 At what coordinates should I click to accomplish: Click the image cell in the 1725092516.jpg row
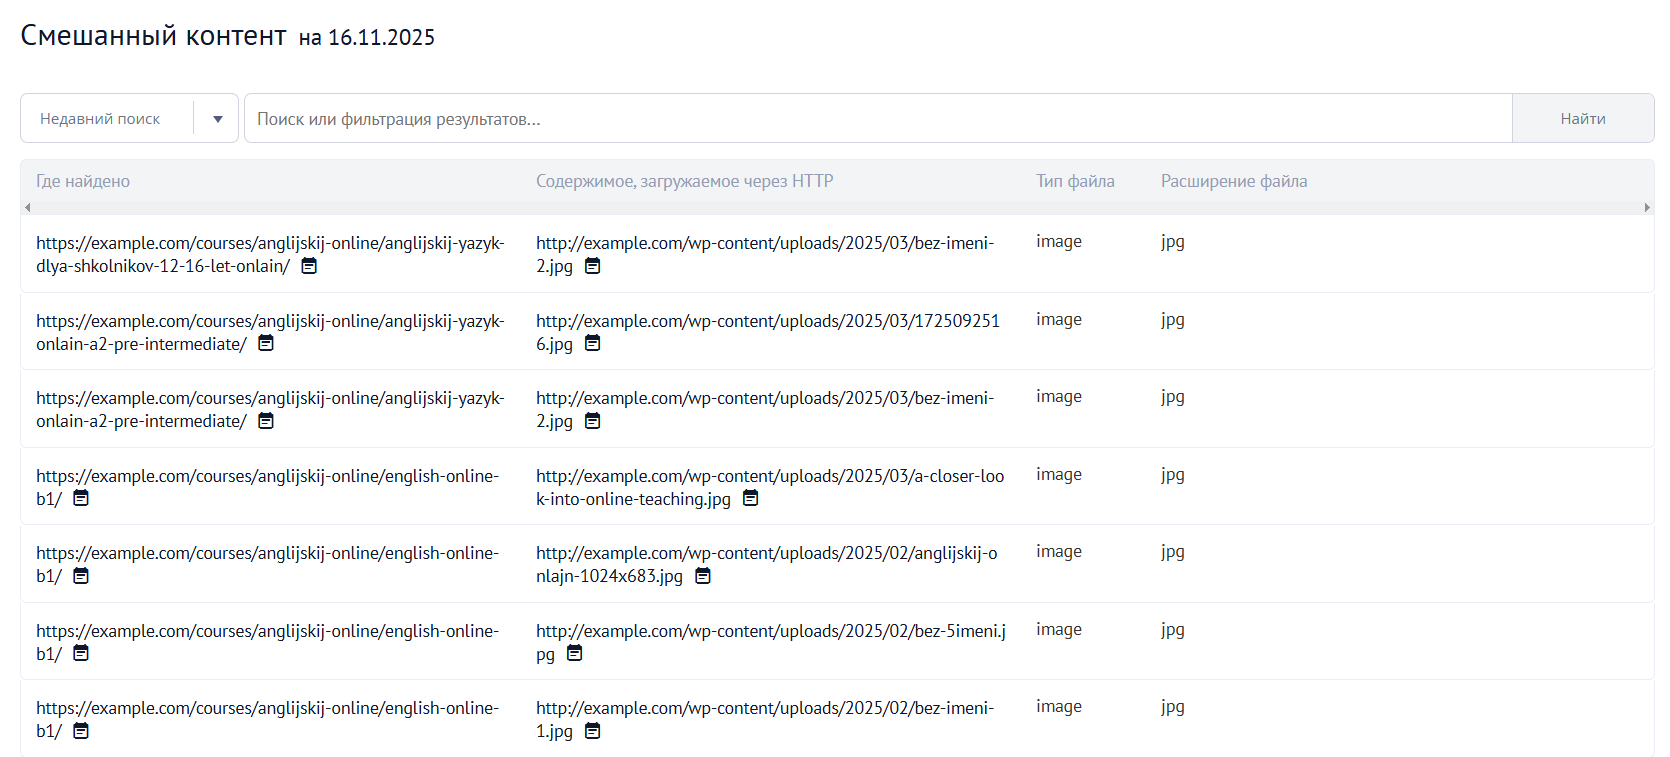coord(1059,320)
